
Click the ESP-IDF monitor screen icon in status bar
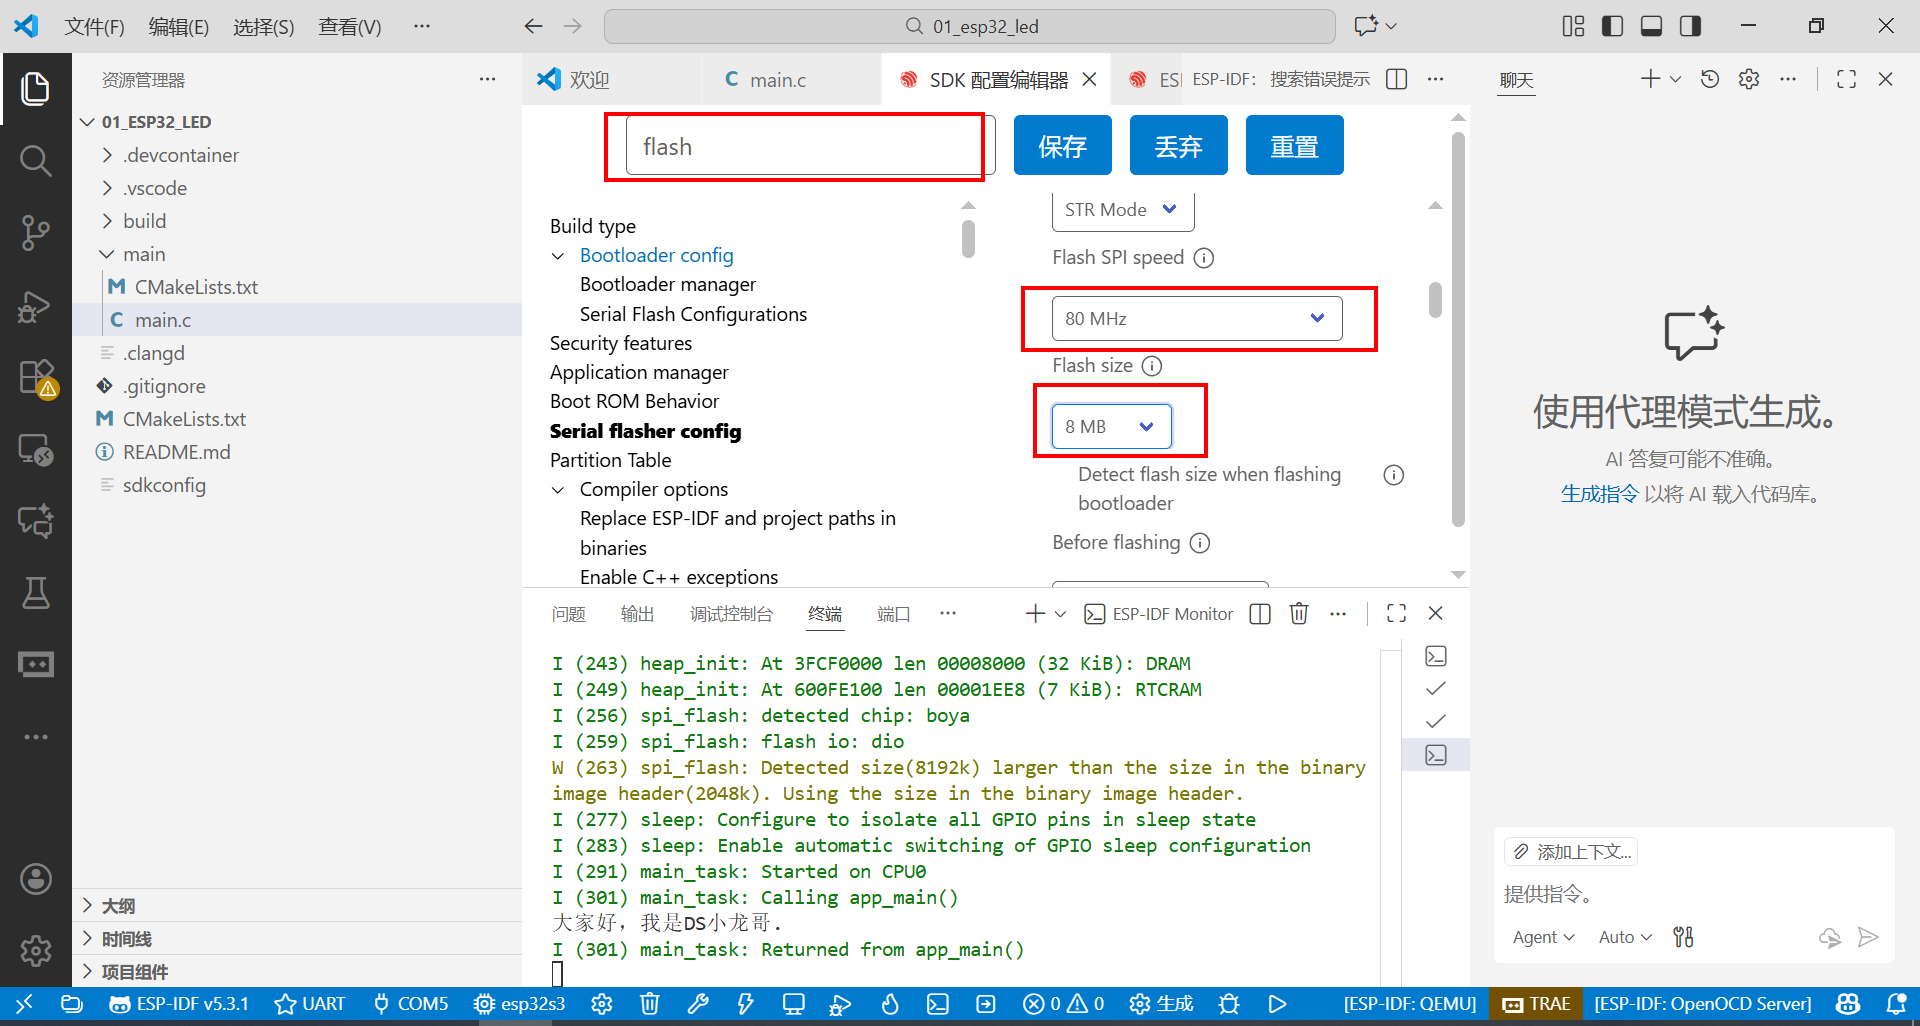pyautogui.click(x=794, y=1004)
